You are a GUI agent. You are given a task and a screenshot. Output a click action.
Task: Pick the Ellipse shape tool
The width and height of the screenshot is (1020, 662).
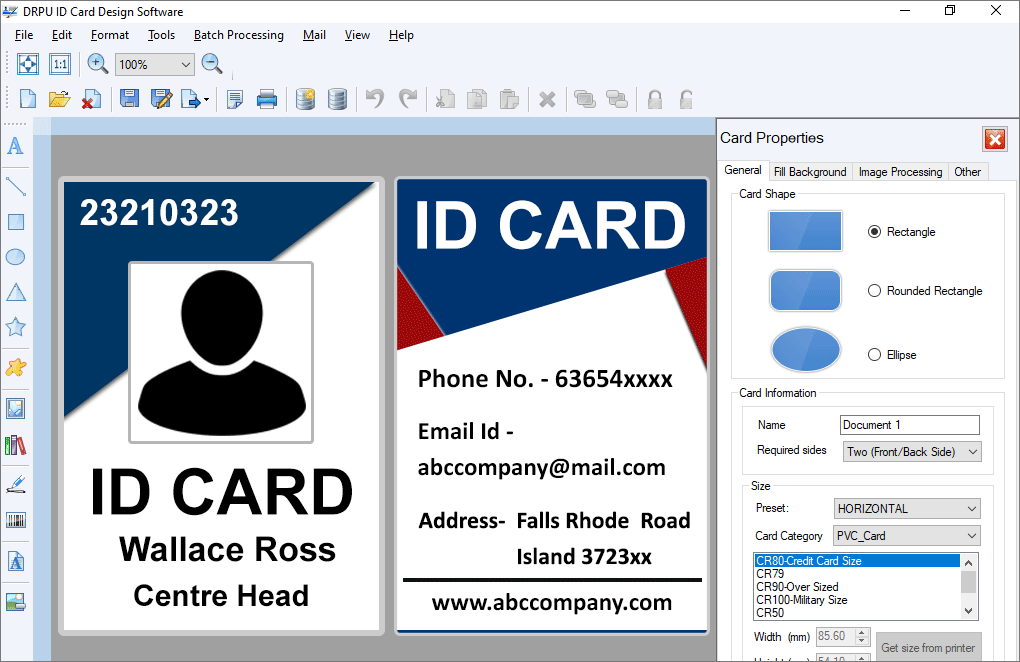point(15,256)
